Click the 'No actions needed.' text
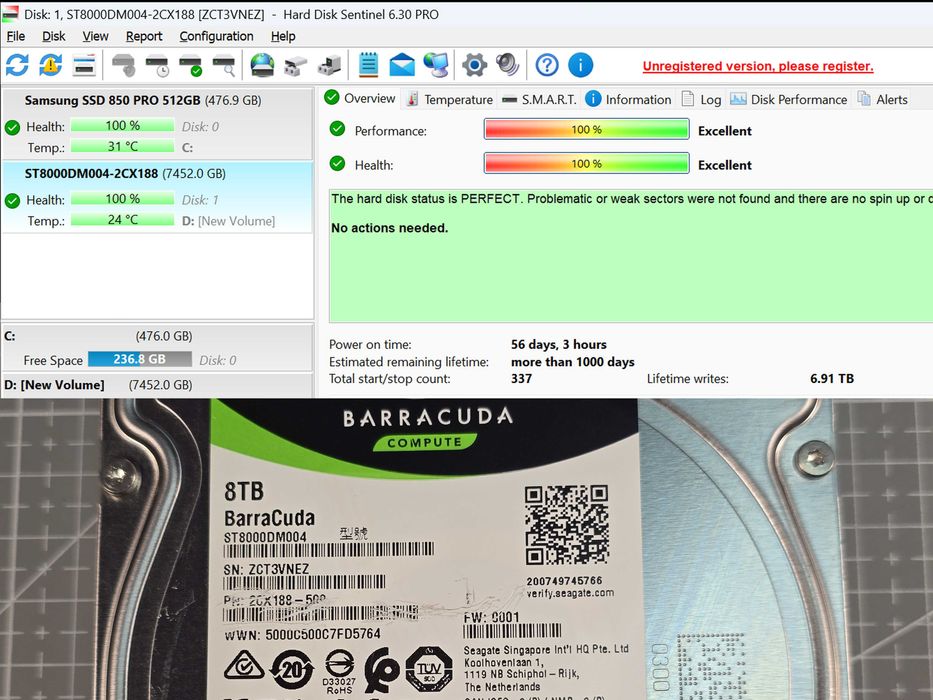This screenshot has height=700, width=933. tap(390, 228)
